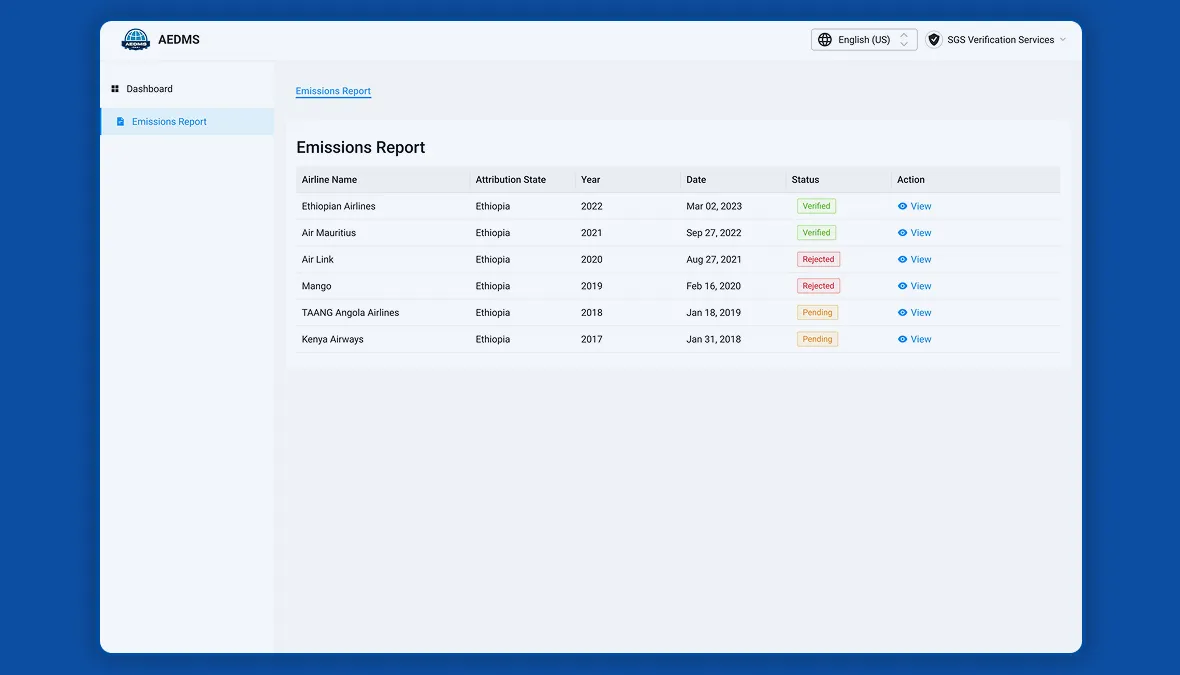Expand the SGS Verification Services account menu
This screenshot has width=1180, height=675.
[996, 40]
